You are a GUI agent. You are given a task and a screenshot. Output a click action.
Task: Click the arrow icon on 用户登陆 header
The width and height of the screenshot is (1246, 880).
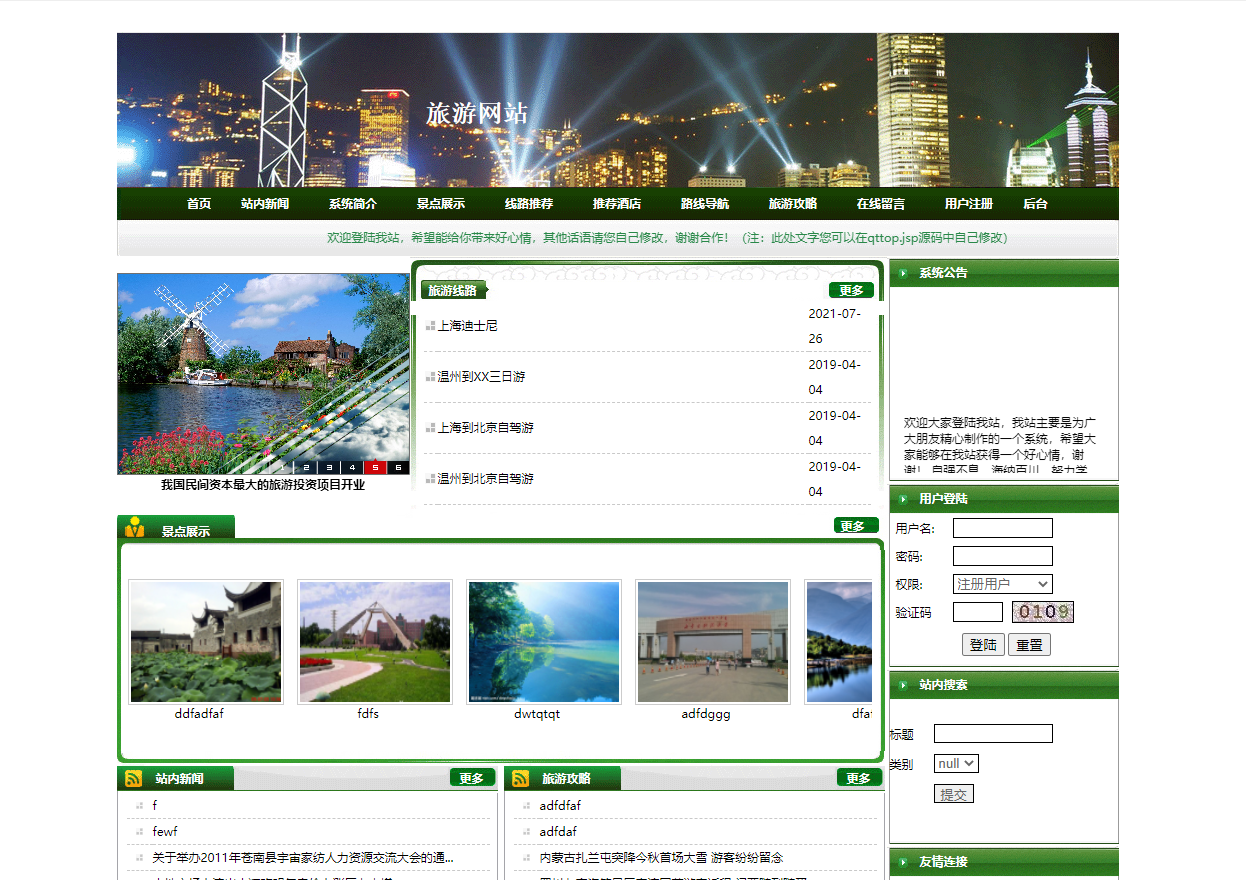pyautogui.click(x=901, y=499)
